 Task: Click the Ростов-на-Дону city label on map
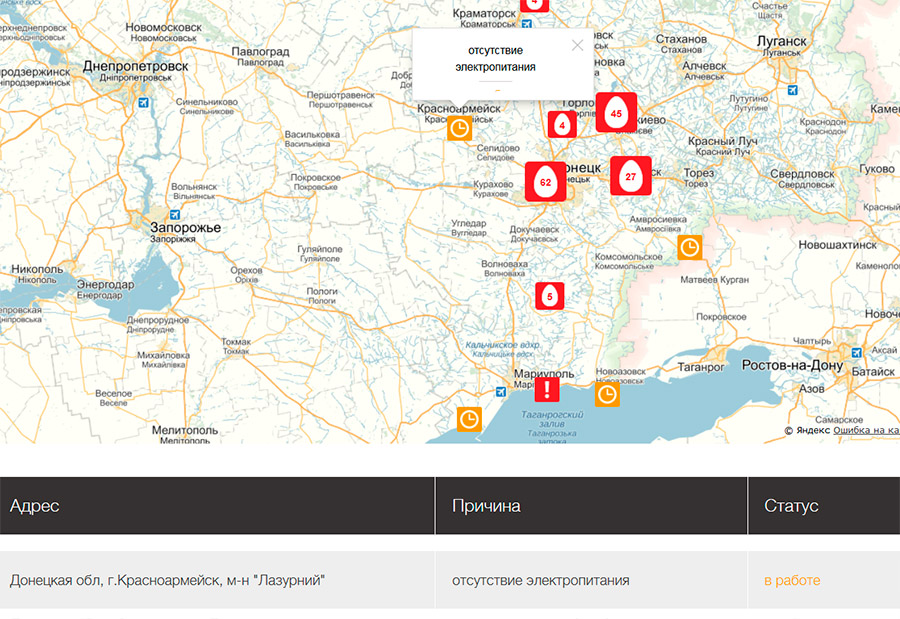coord(792,365)
